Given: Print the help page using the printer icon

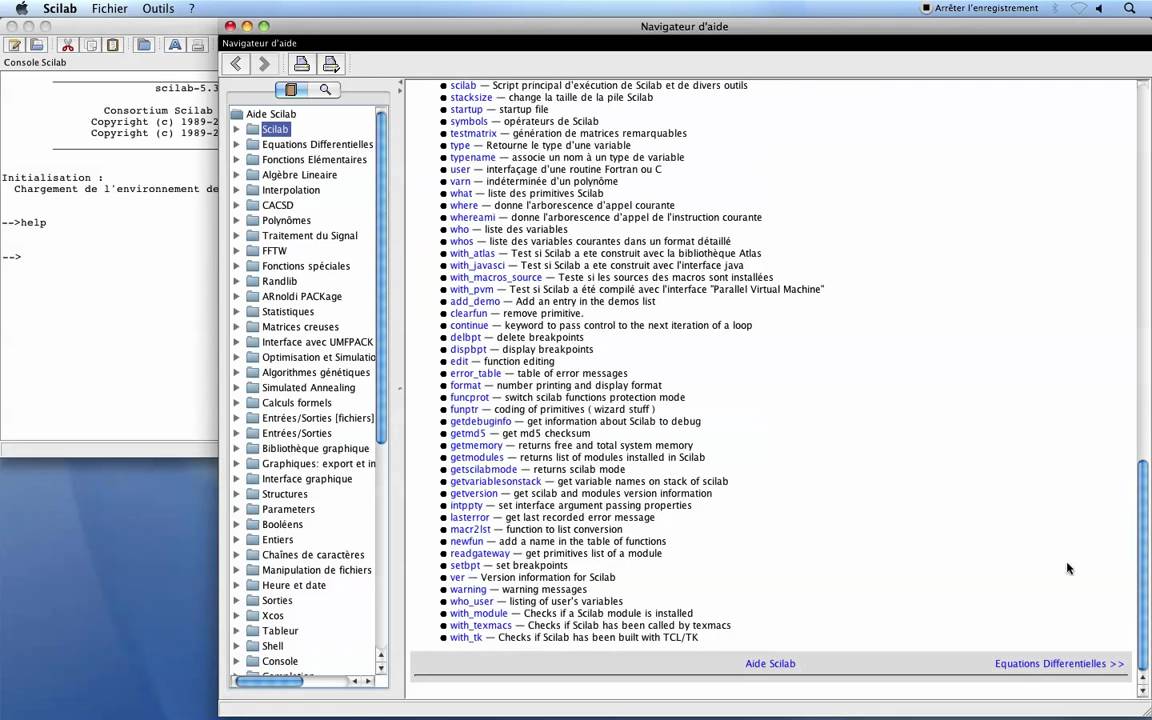Looking at the screenshot, I should 301,64.
